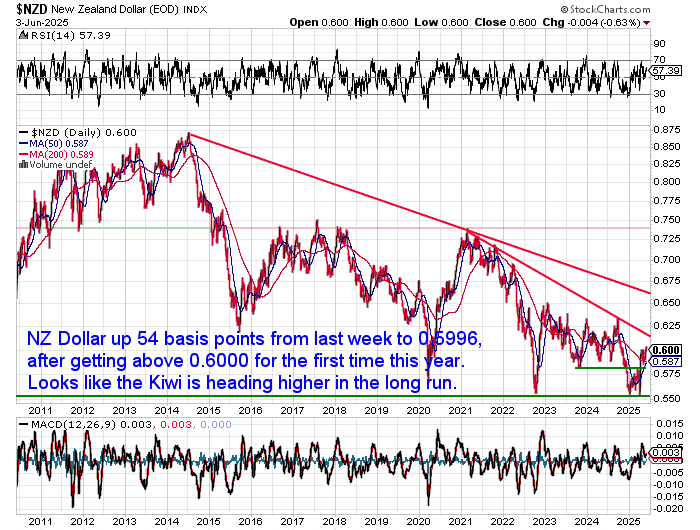The width and height of the screenshot is (700, 530).
Task: Click the RSI axis label '10'
Action: (x=659, y=109)
